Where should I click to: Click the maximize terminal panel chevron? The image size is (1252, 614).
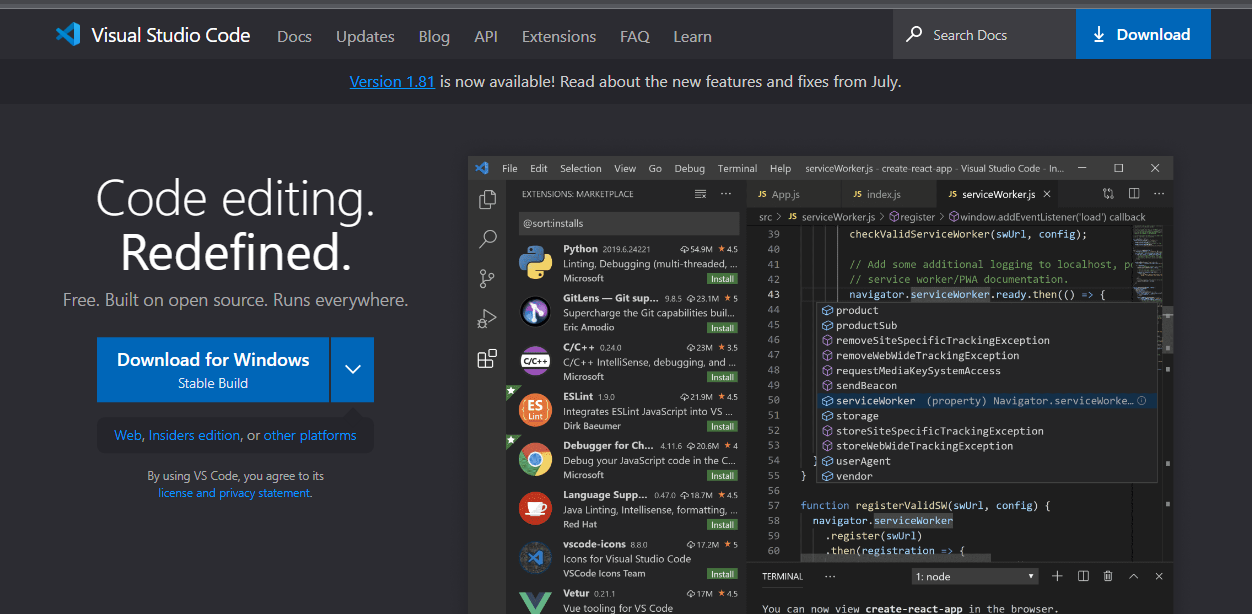tap(1133, 576)
